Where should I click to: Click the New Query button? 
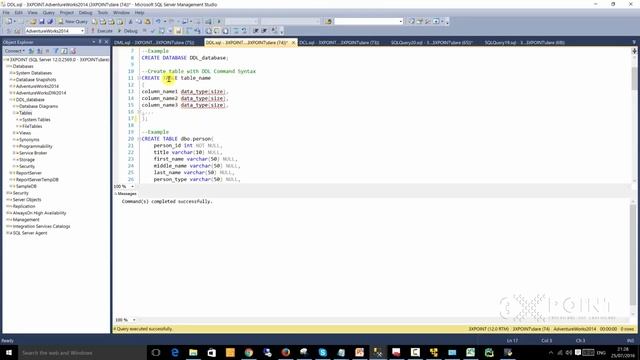point(73,21)
